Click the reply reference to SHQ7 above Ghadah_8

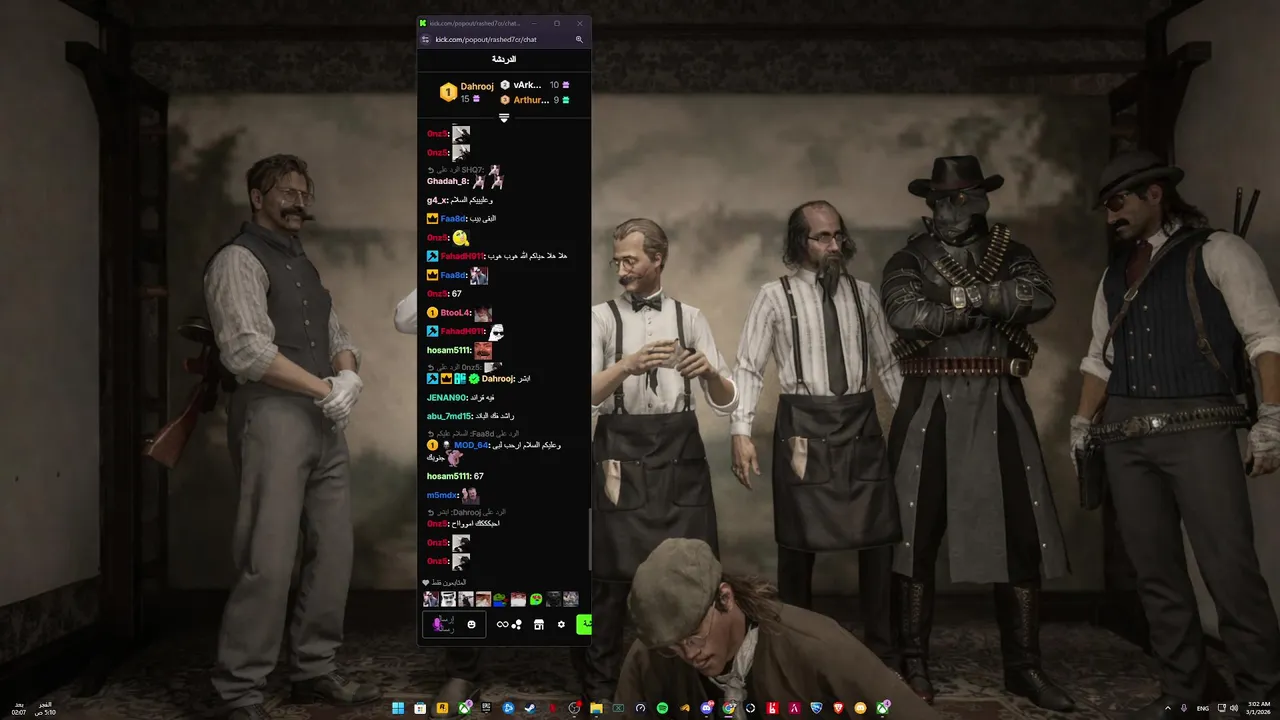[464, 170]
